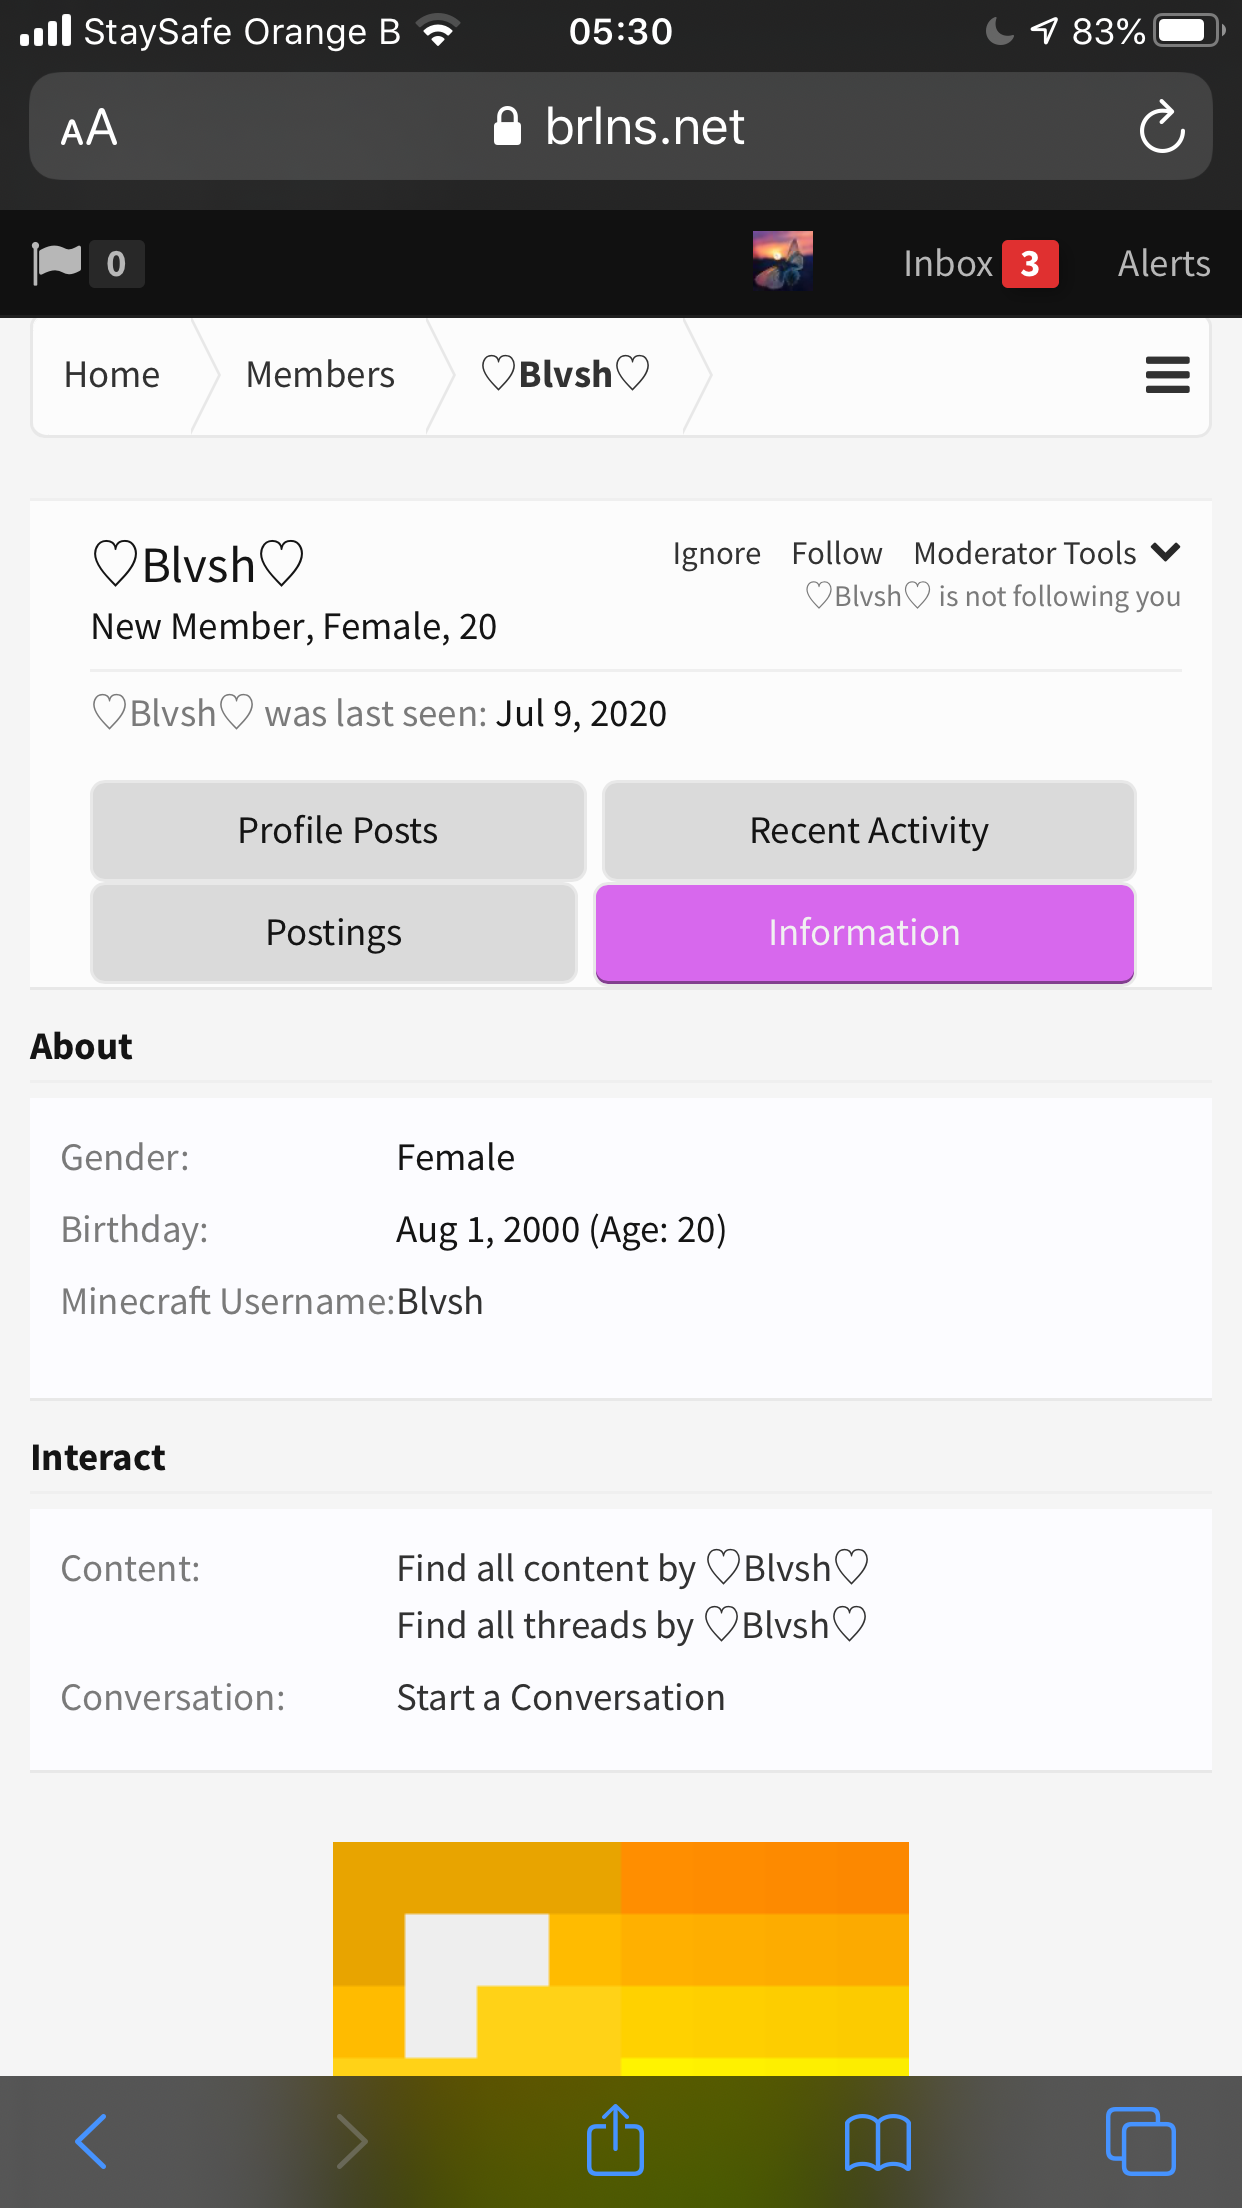
Task: Switch to the Profile Posts tab
Action: point(338,830)
